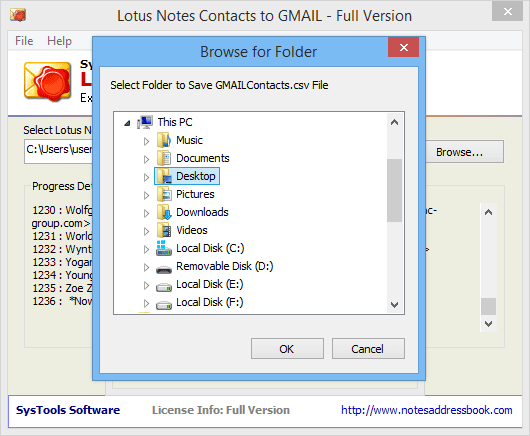Click the Videos folder icon
530x436 pixels.
click(x=164, y=230)
